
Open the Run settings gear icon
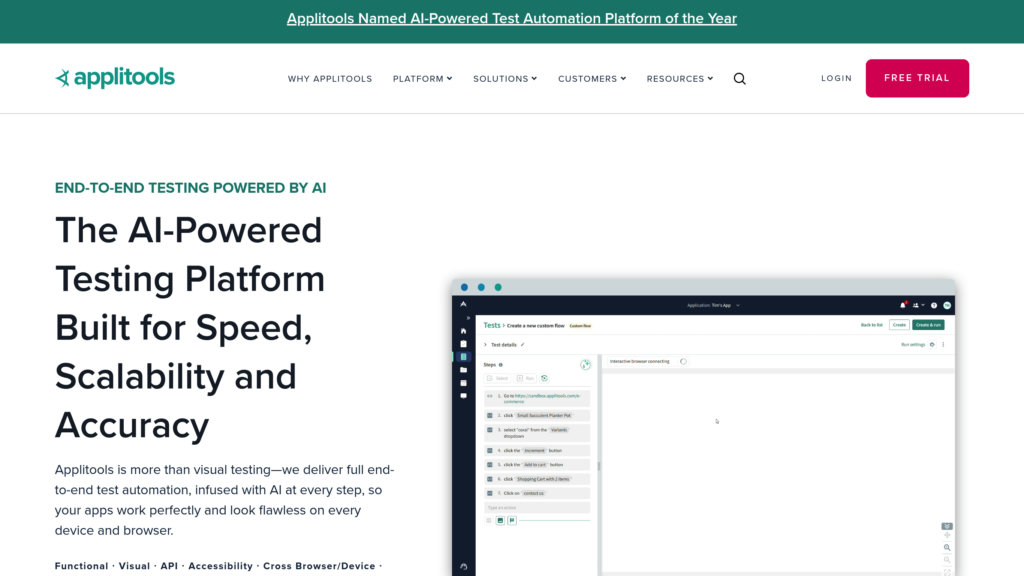tap(932, 344)
